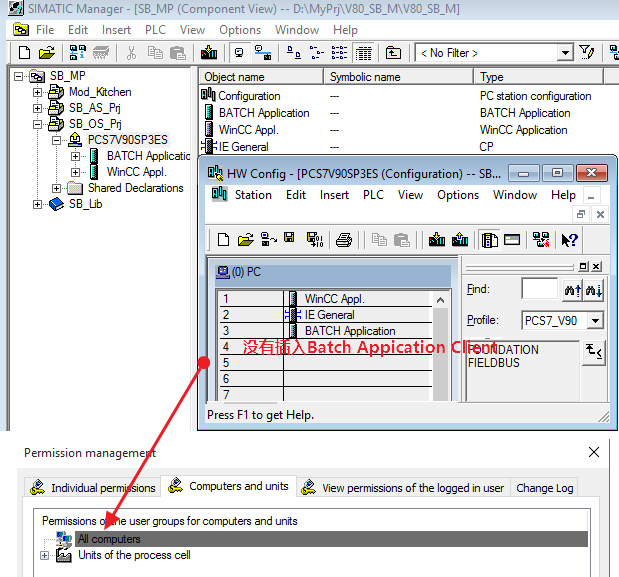The image size is (619, 577).
Task: Click Address Overview icon in HW Config toolbar
Action: click(512, 240)
